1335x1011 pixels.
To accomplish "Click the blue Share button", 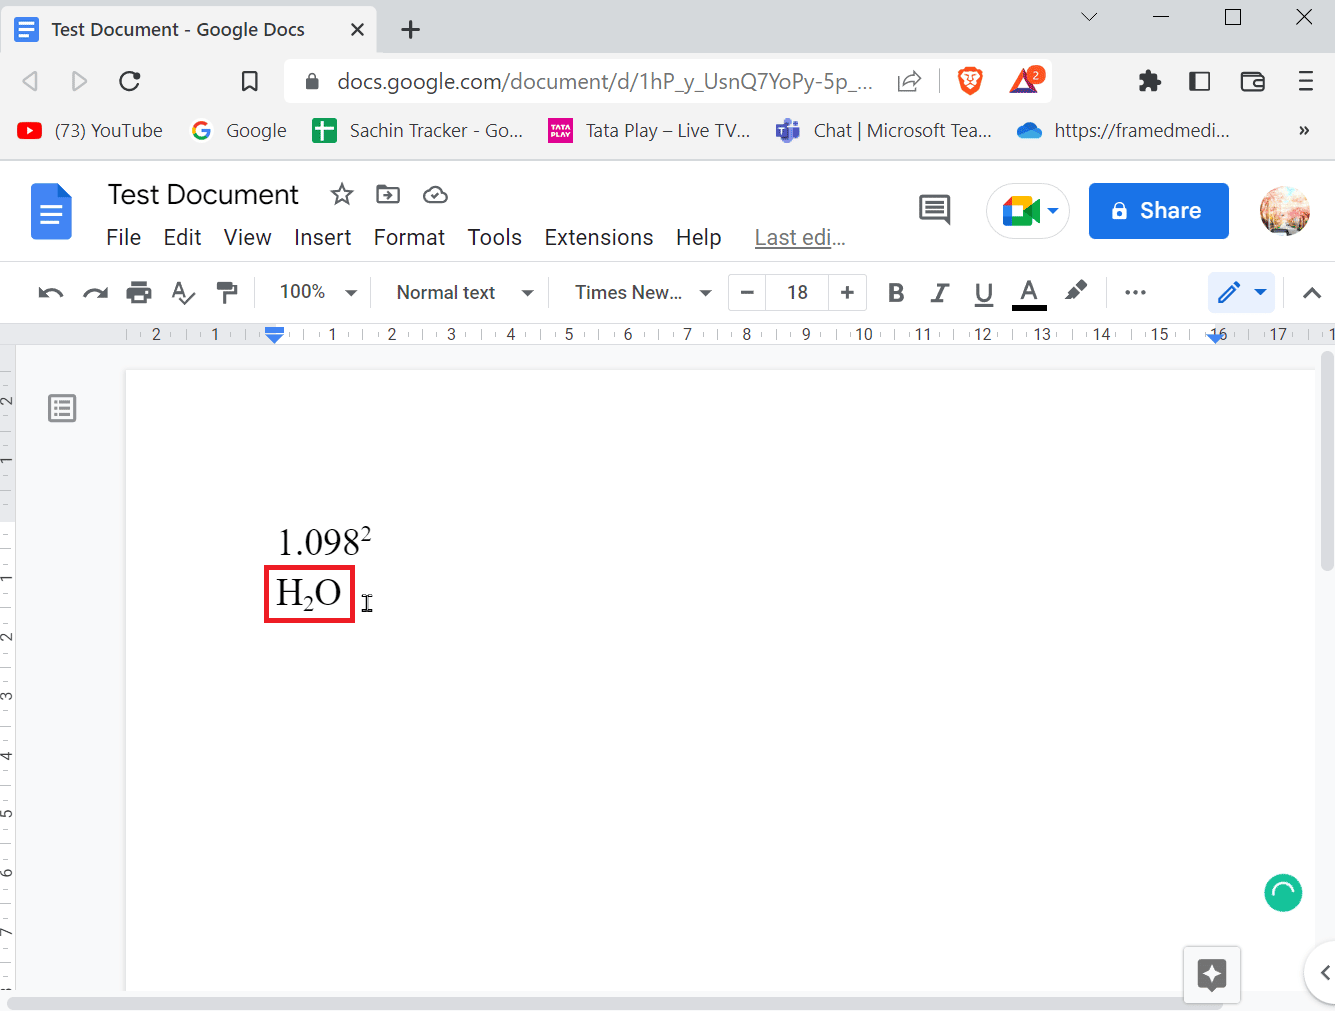I will pos(1158,211).
